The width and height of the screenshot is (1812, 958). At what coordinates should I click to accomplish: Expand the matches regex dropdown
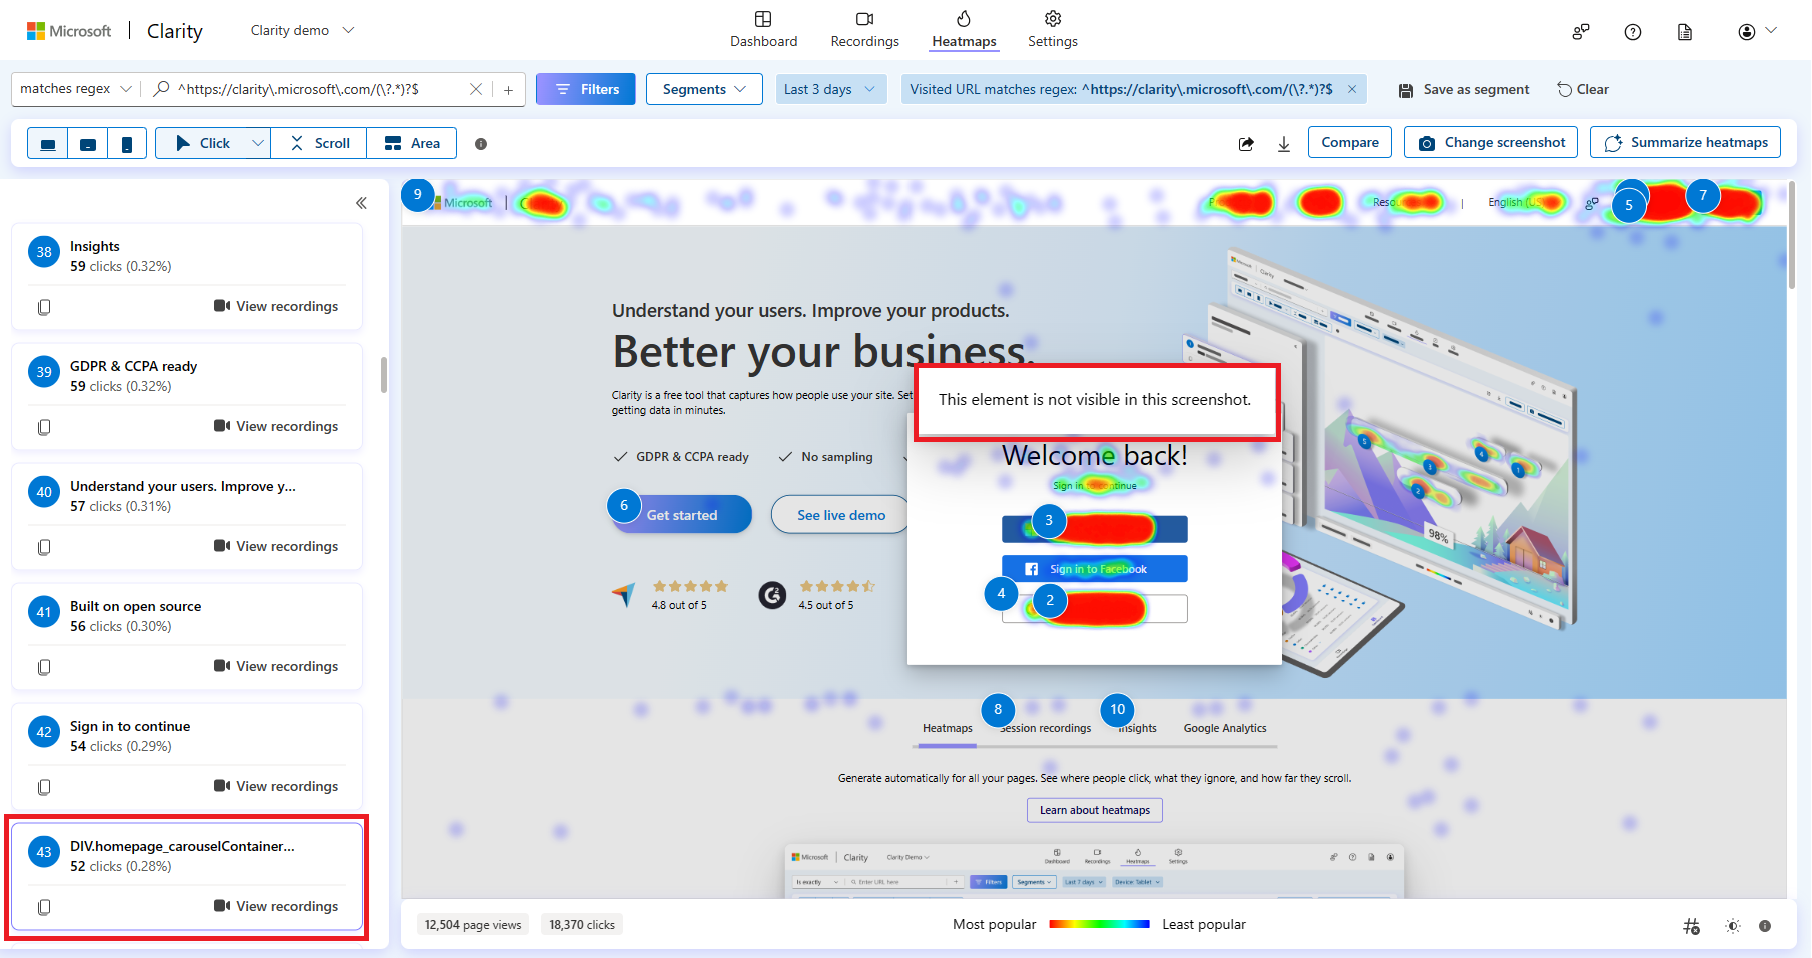click(76, 89)
